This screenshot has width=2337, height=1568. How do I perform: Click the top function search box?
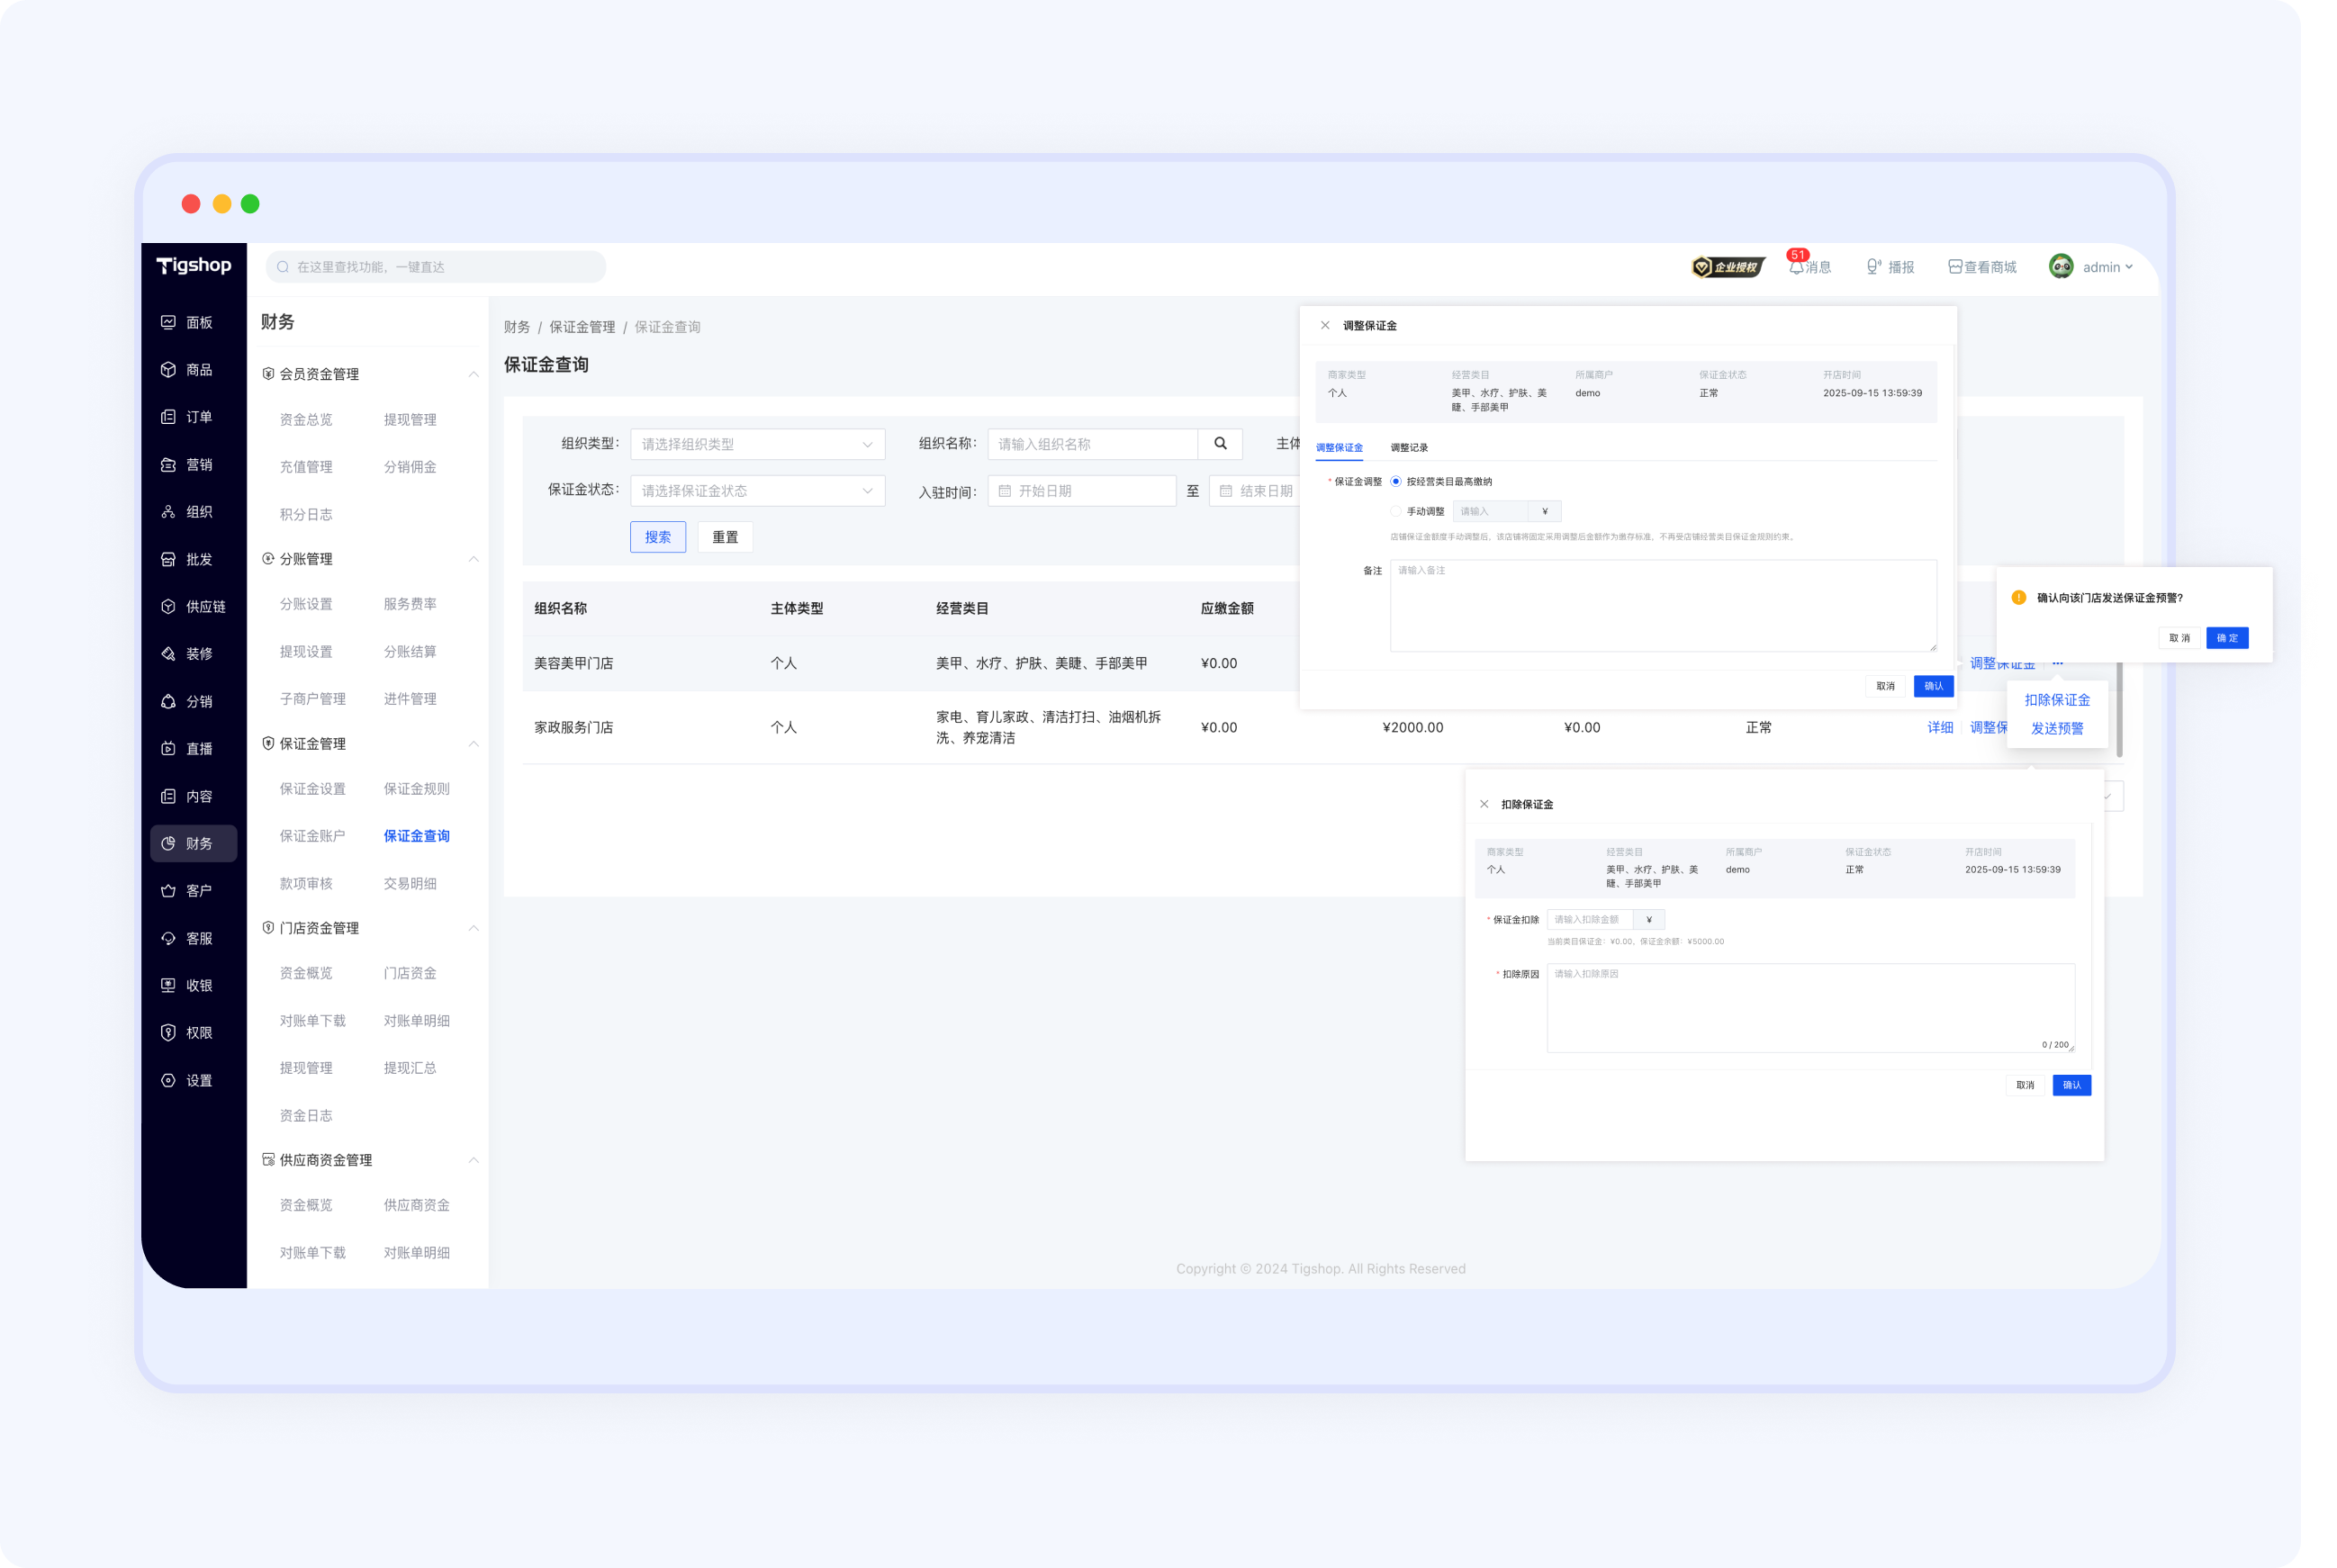click(436, 267)
